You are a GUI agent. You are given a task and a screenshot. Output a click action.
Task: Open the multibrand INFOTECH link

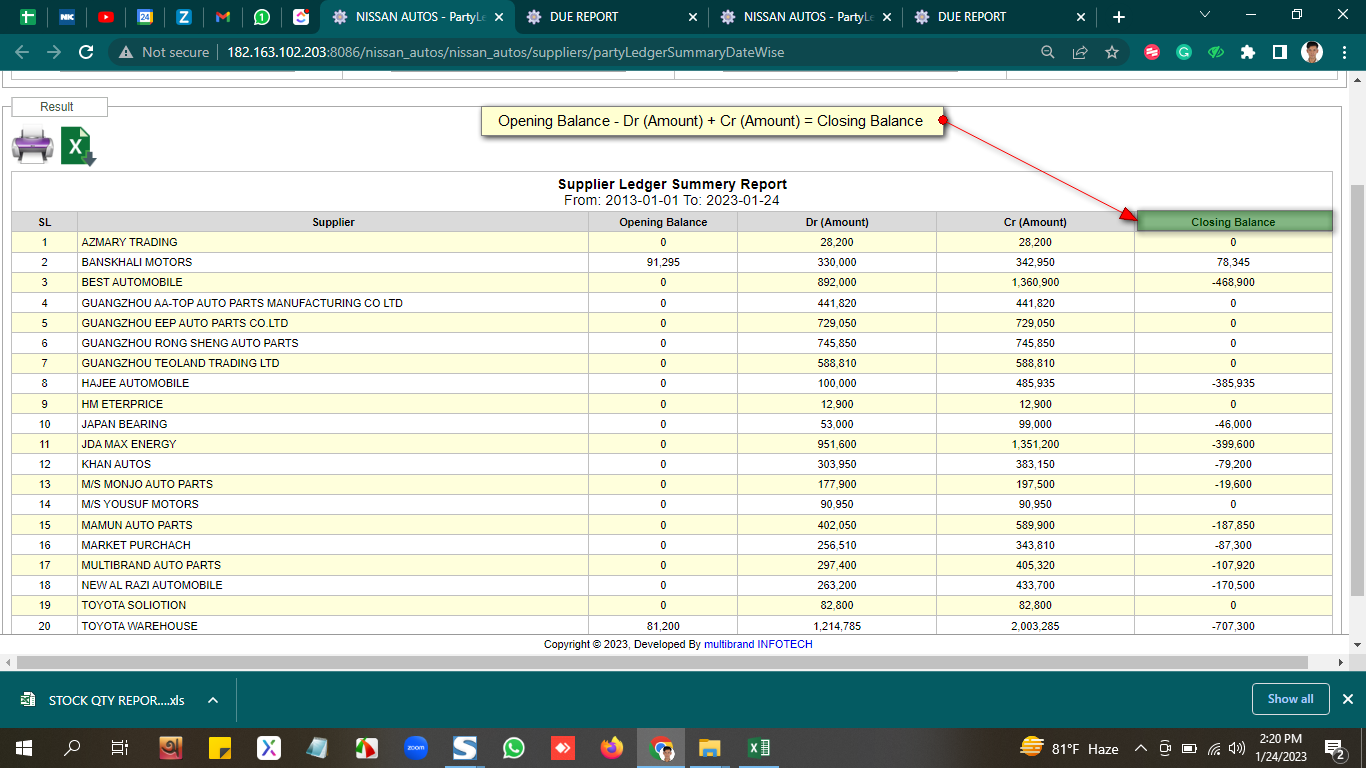point(758,645)
